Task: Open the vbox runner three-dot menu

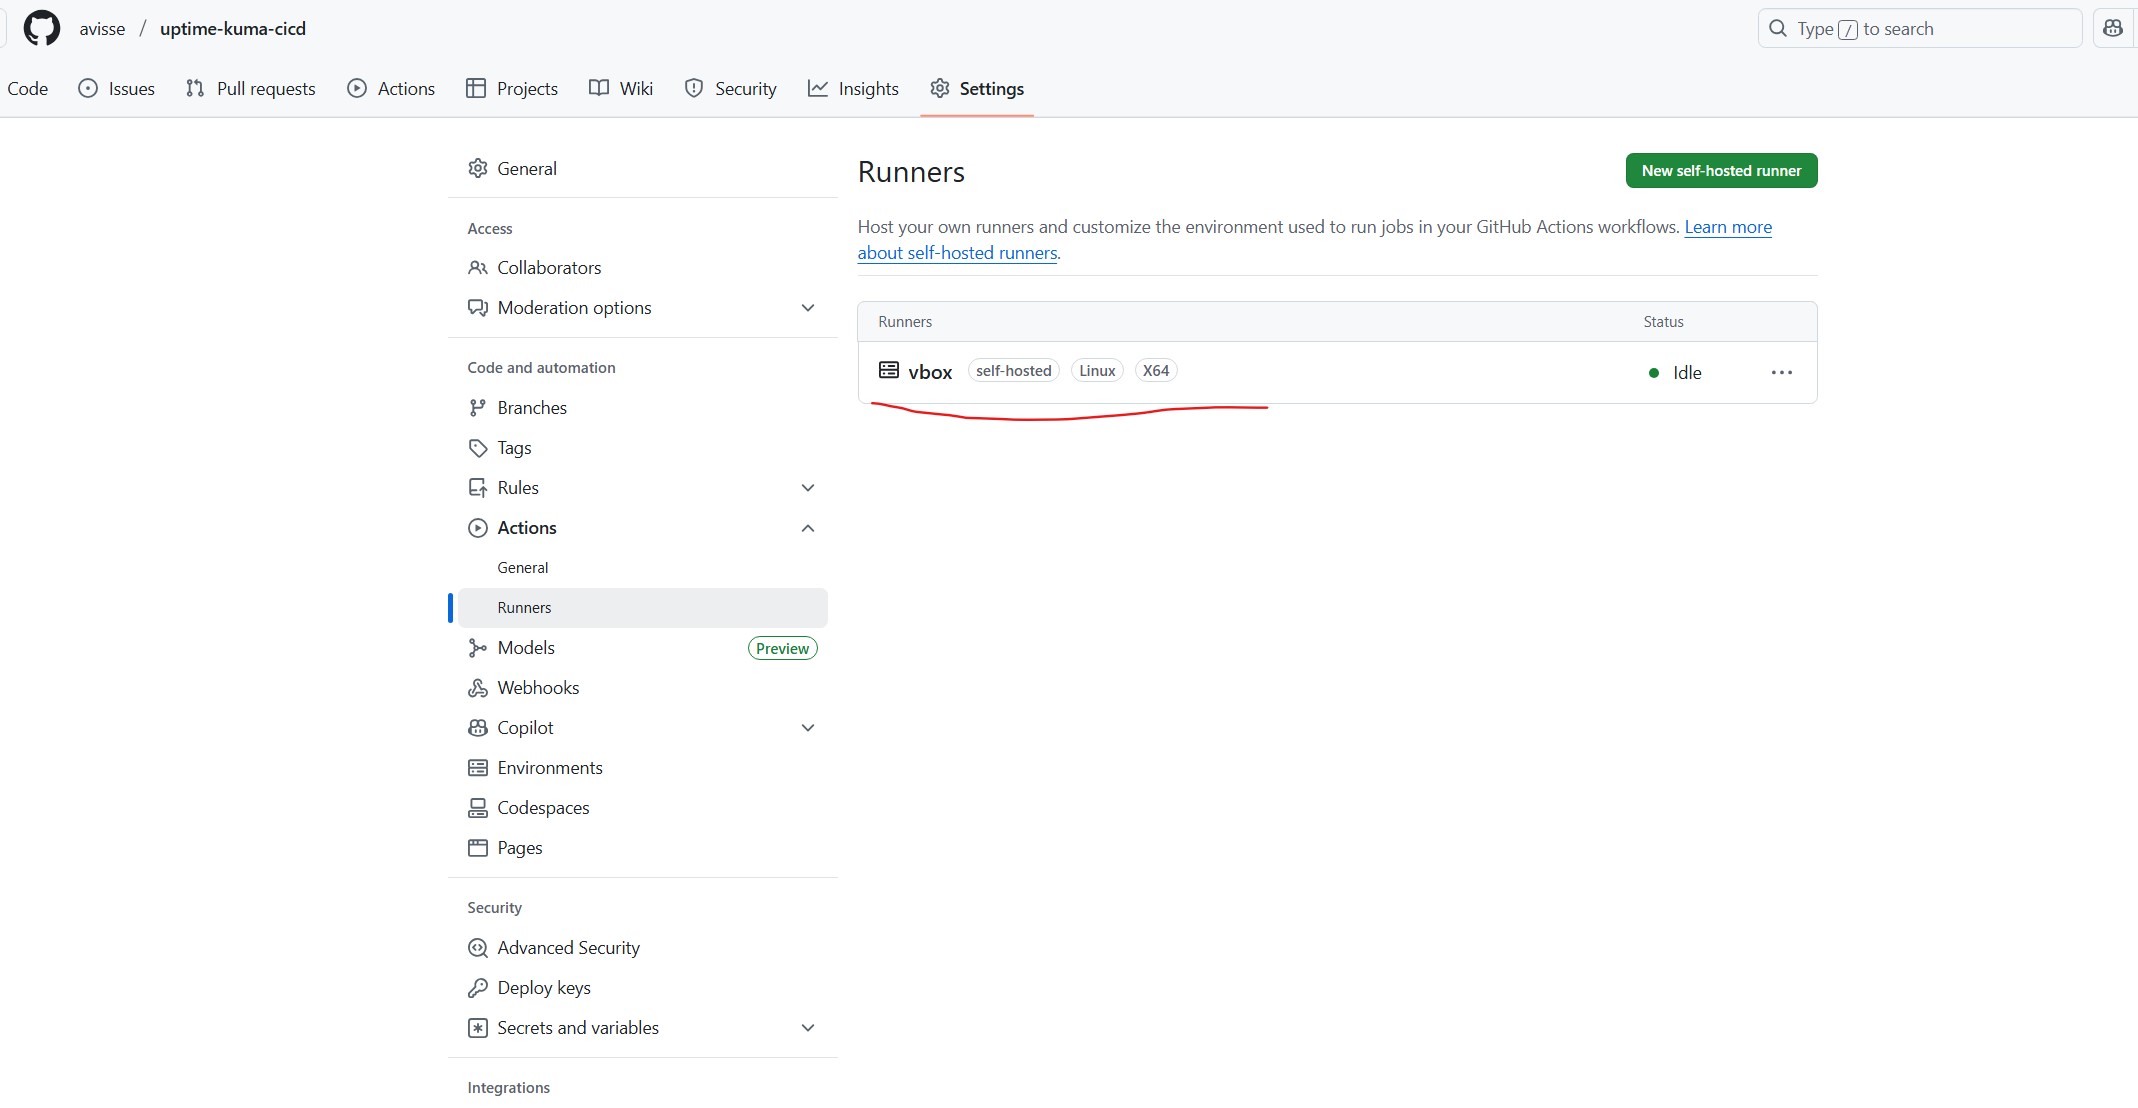Action: 1781,372
